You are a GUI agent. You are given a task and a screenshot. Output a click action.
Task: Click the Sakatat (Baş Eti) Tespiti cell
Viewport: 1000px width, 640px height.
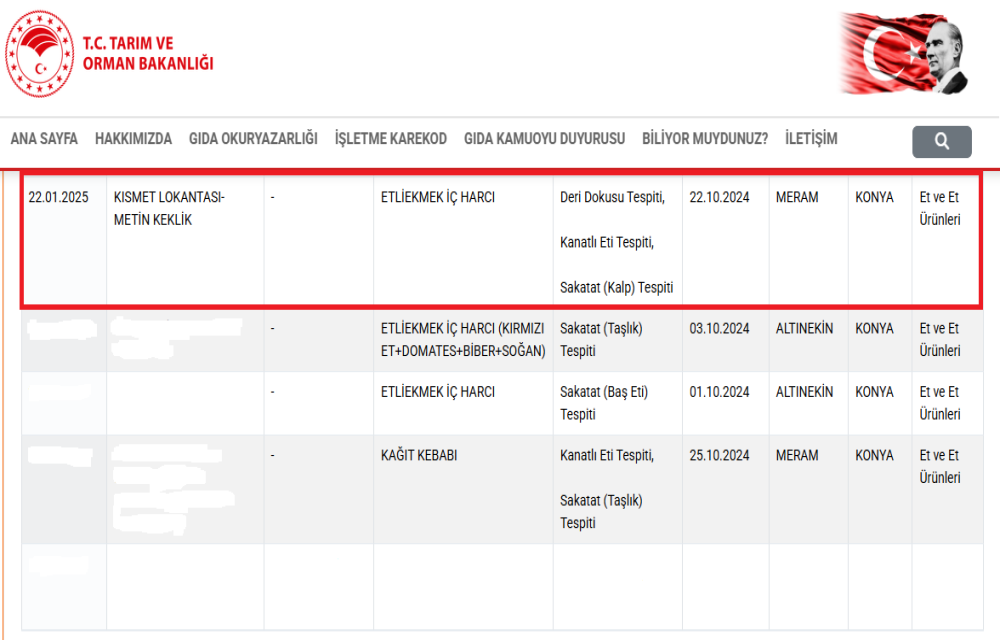(x=604, y=403)
